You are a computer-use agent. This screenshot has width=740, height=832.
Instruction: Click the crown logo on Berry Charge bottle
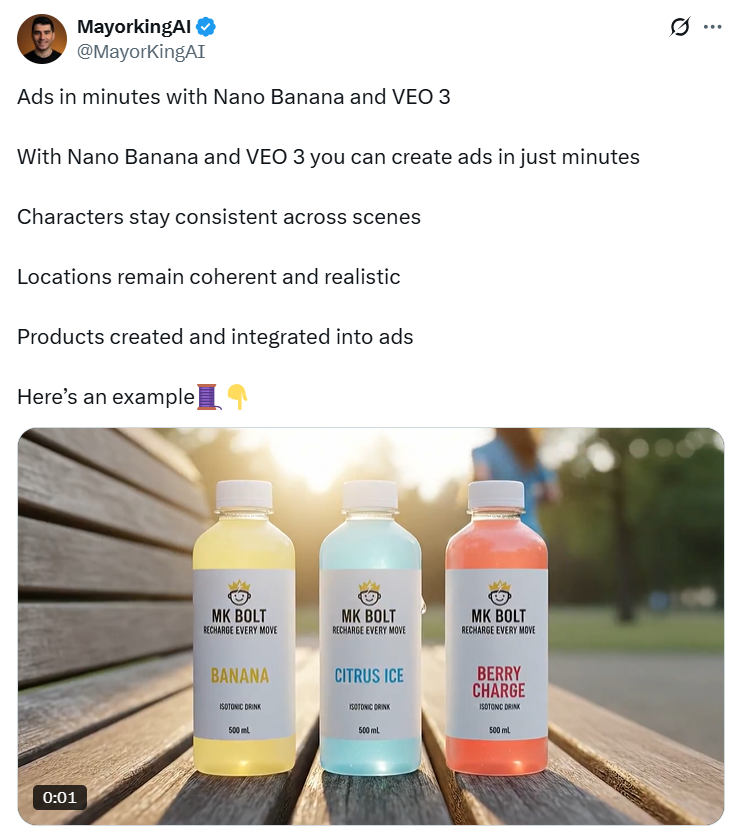[x=499, y=593]
